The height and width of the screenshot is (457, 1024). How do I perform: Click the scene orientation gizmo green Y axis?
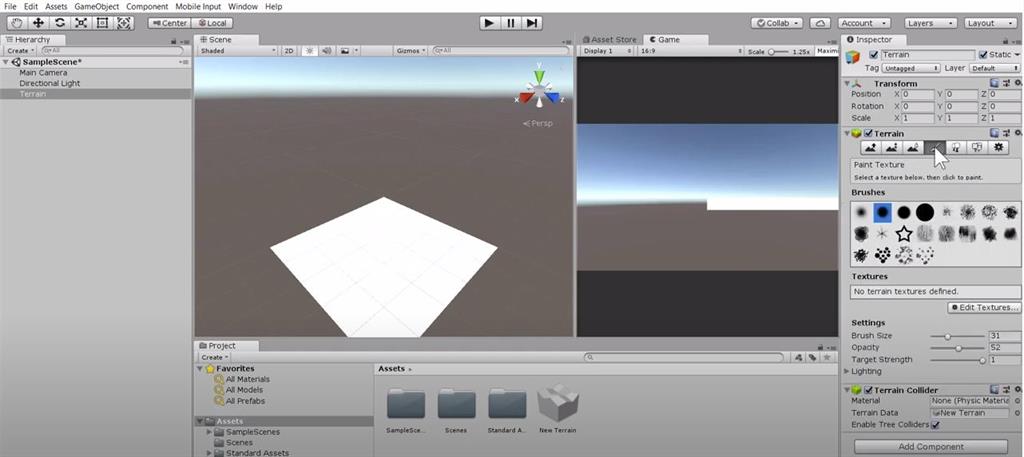[538, 77]
